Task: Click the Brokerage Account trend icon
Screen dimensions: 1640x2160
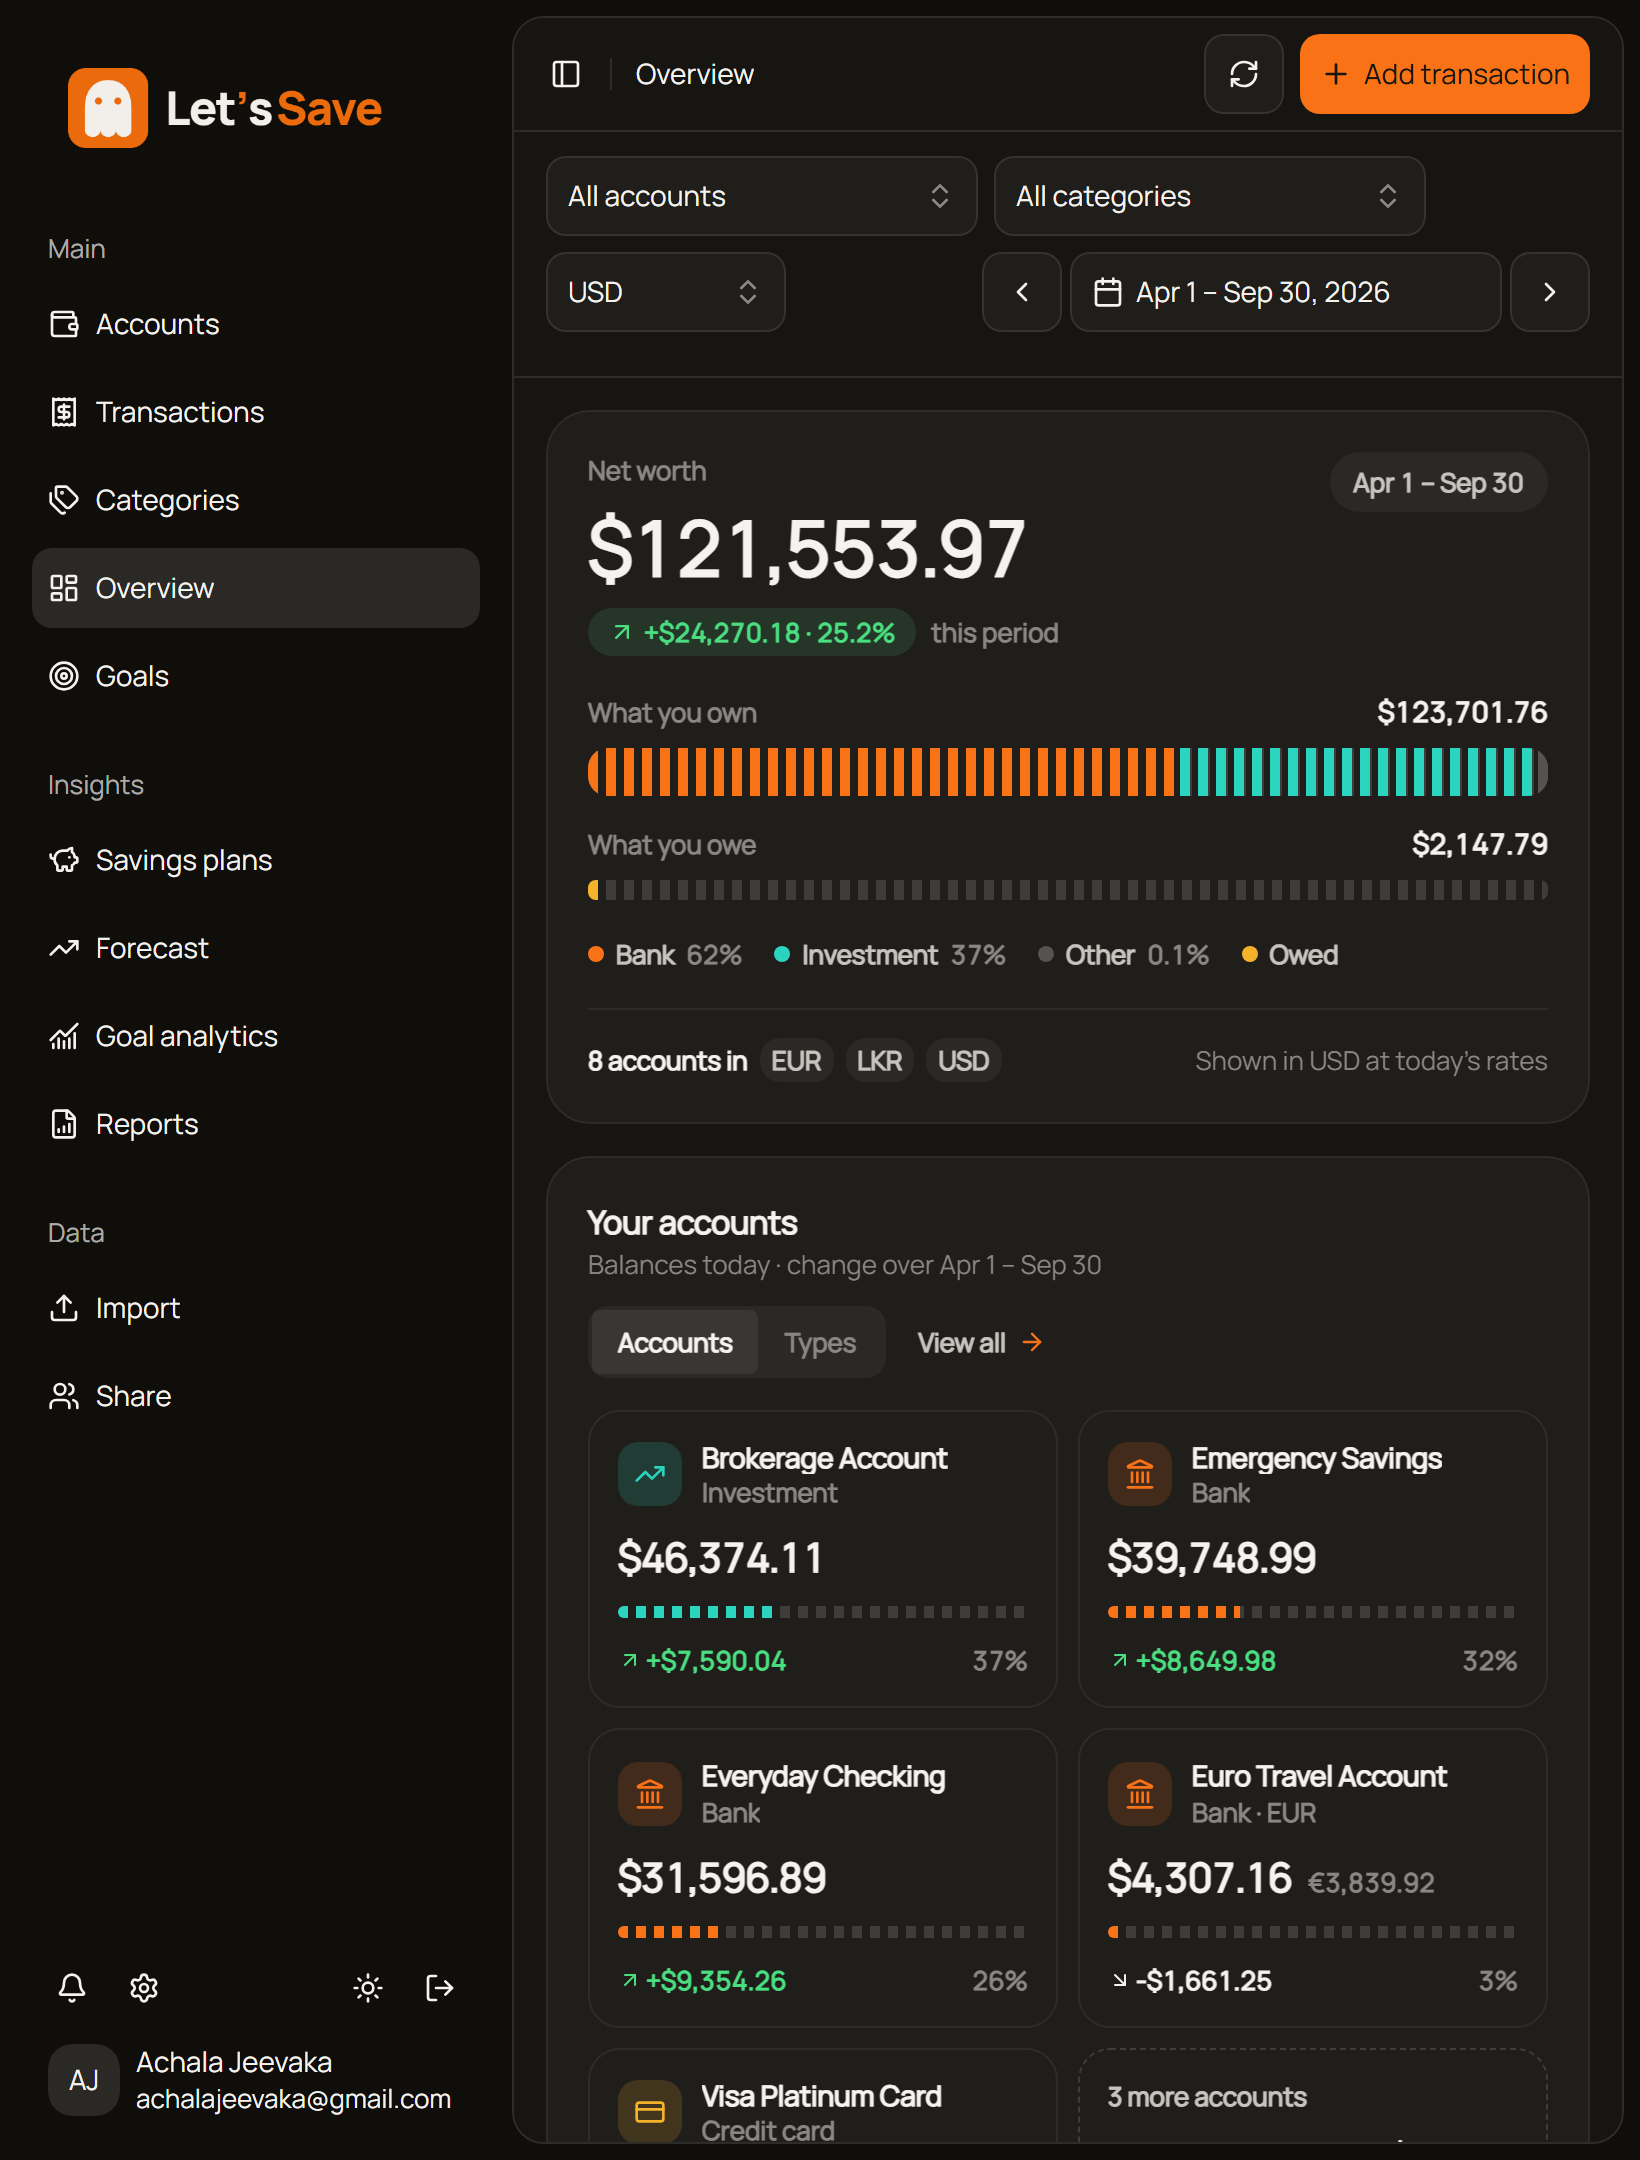Action: 650,1474
